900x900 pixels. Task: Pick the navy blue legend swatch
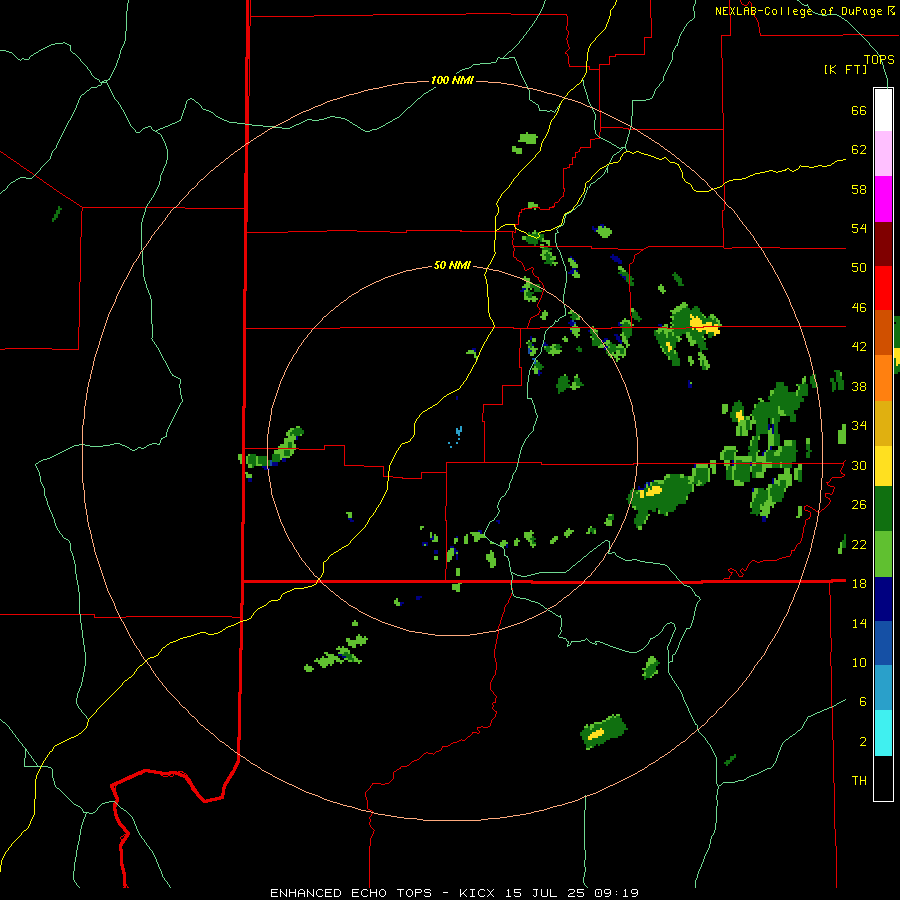coord(883,599)
